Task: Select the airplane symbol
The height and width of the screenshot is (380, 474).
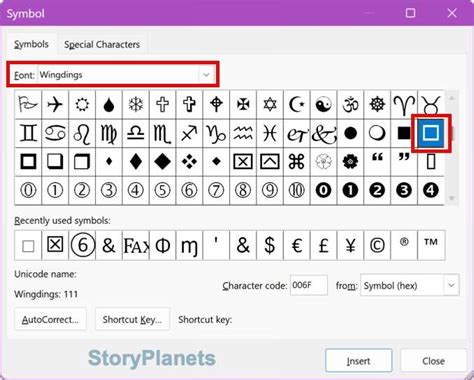Action: pos(55,104)
